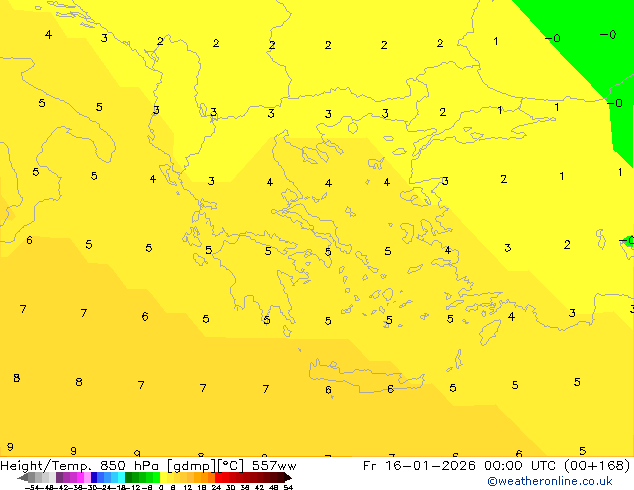Click the '12' legend scale label
The width and height of the screenshot is (634, 490).
click(x=187, y=487)
